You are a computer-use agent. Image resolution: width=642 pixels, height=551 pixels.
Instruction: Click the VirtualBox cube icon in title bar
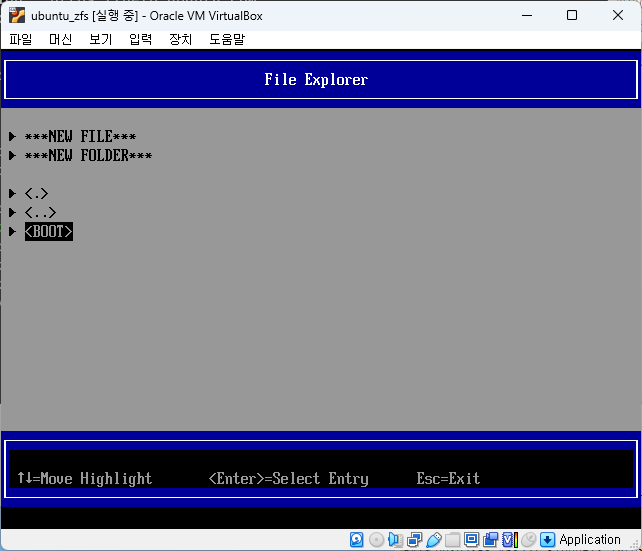16,15
